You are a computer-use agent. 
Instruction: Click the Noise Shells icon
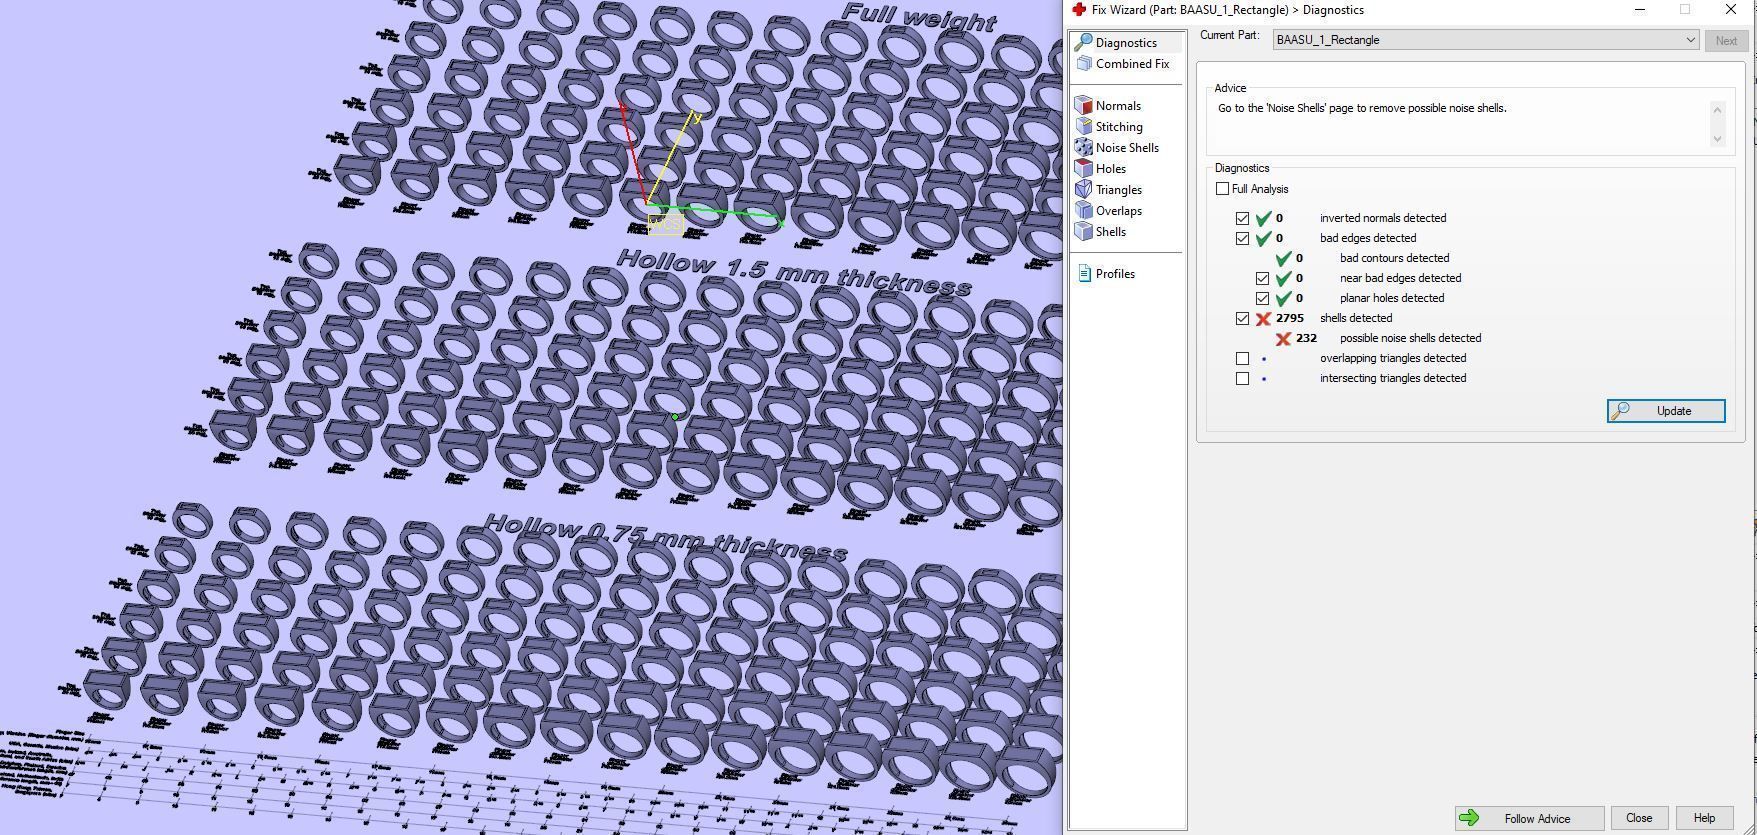point(1083,147)
